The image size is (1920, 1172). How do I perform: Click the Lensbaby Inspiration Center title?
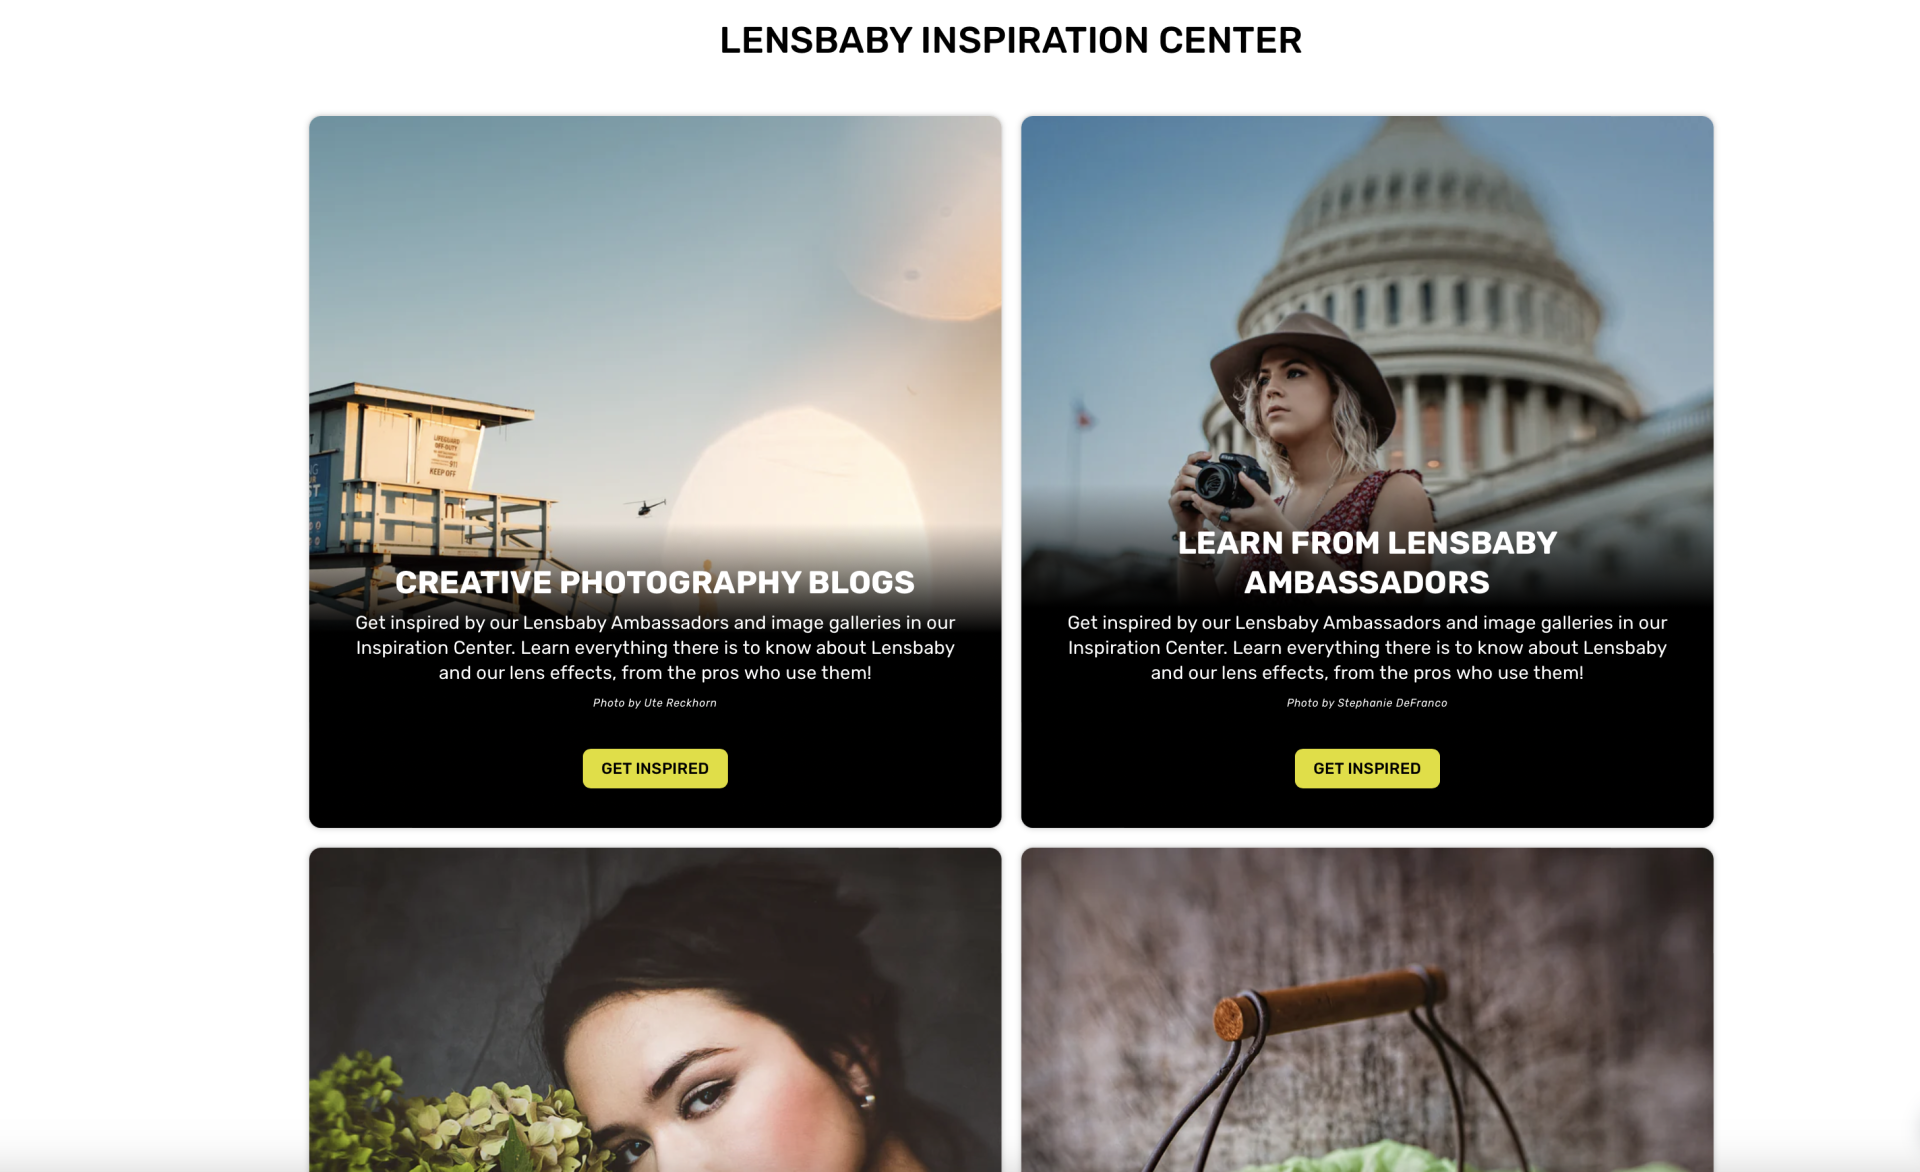(x=1011, y=40)
